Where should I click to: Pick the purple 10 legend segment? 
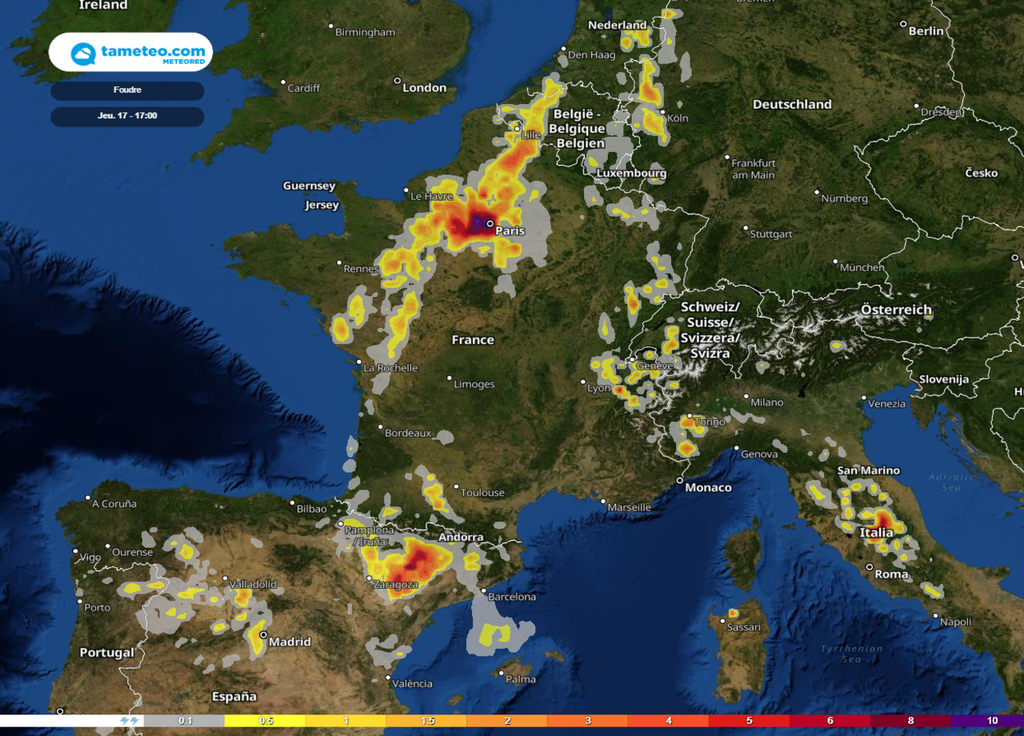point(987,721)
